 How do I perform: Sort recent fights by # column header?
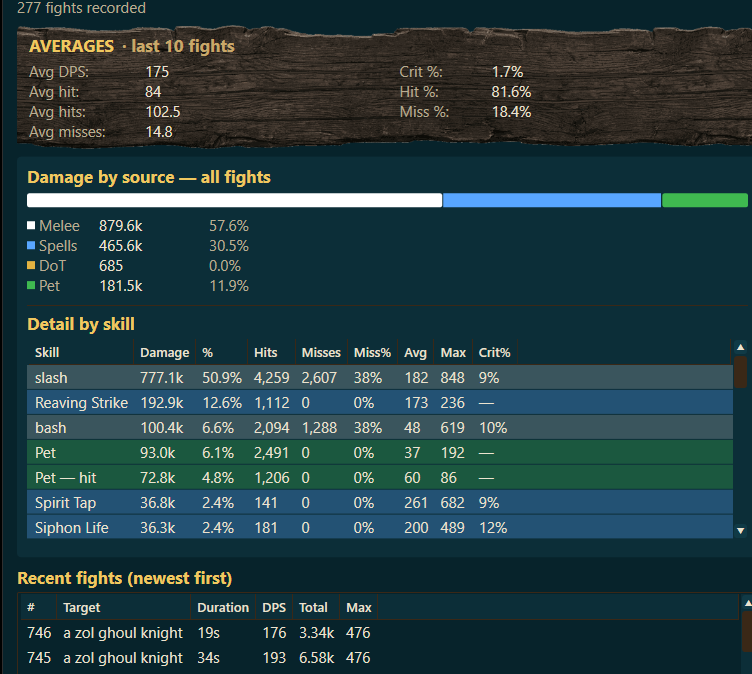tap(38, 607)
